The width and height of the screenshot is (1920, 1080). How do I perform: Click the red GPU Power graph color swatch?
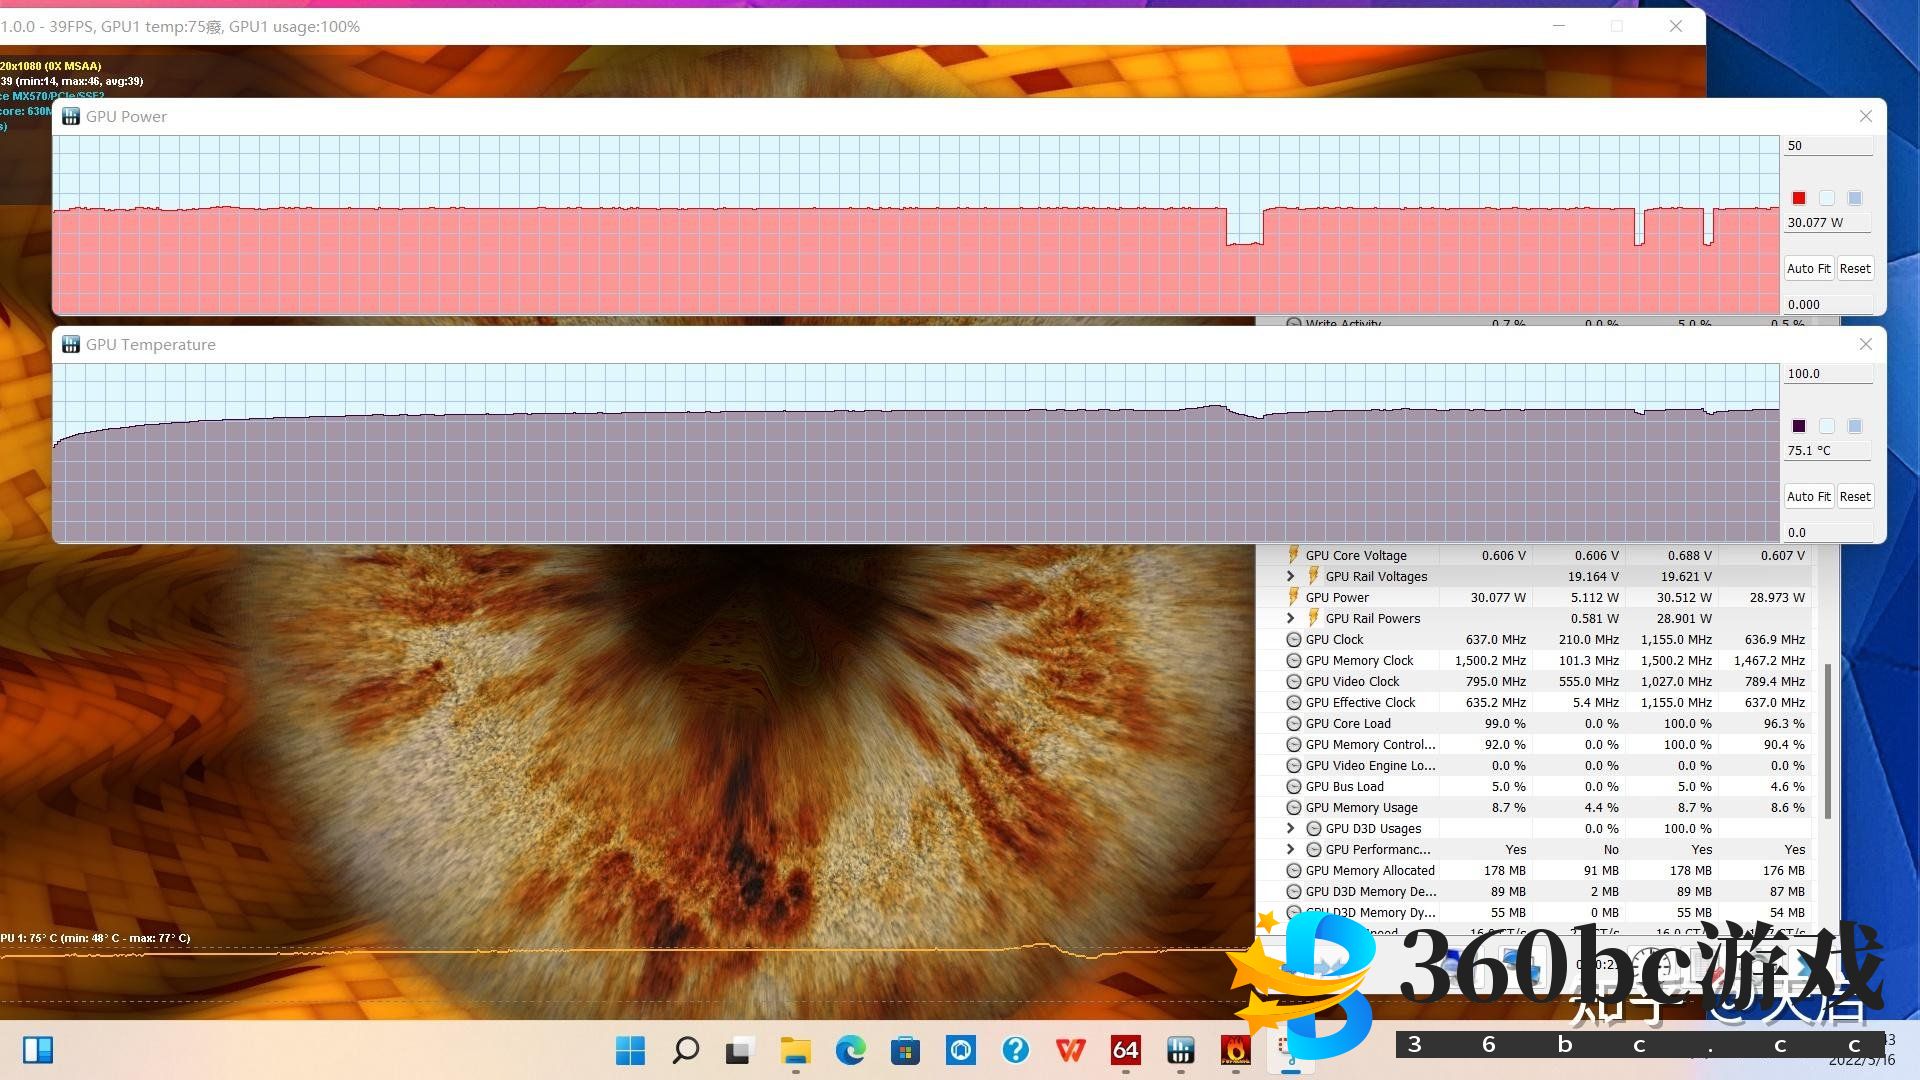coord(1798,198)
